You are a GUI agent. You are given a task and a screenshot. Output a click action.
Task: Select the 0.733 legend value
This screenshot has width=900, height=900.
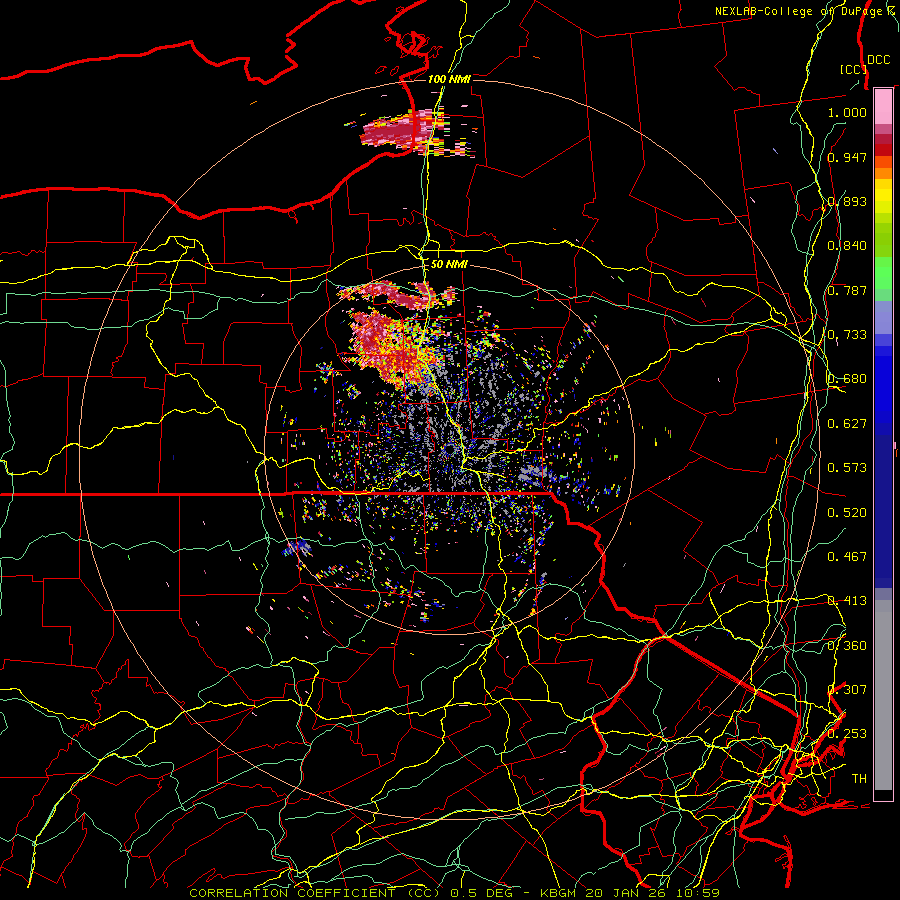[x=847, y=335]
